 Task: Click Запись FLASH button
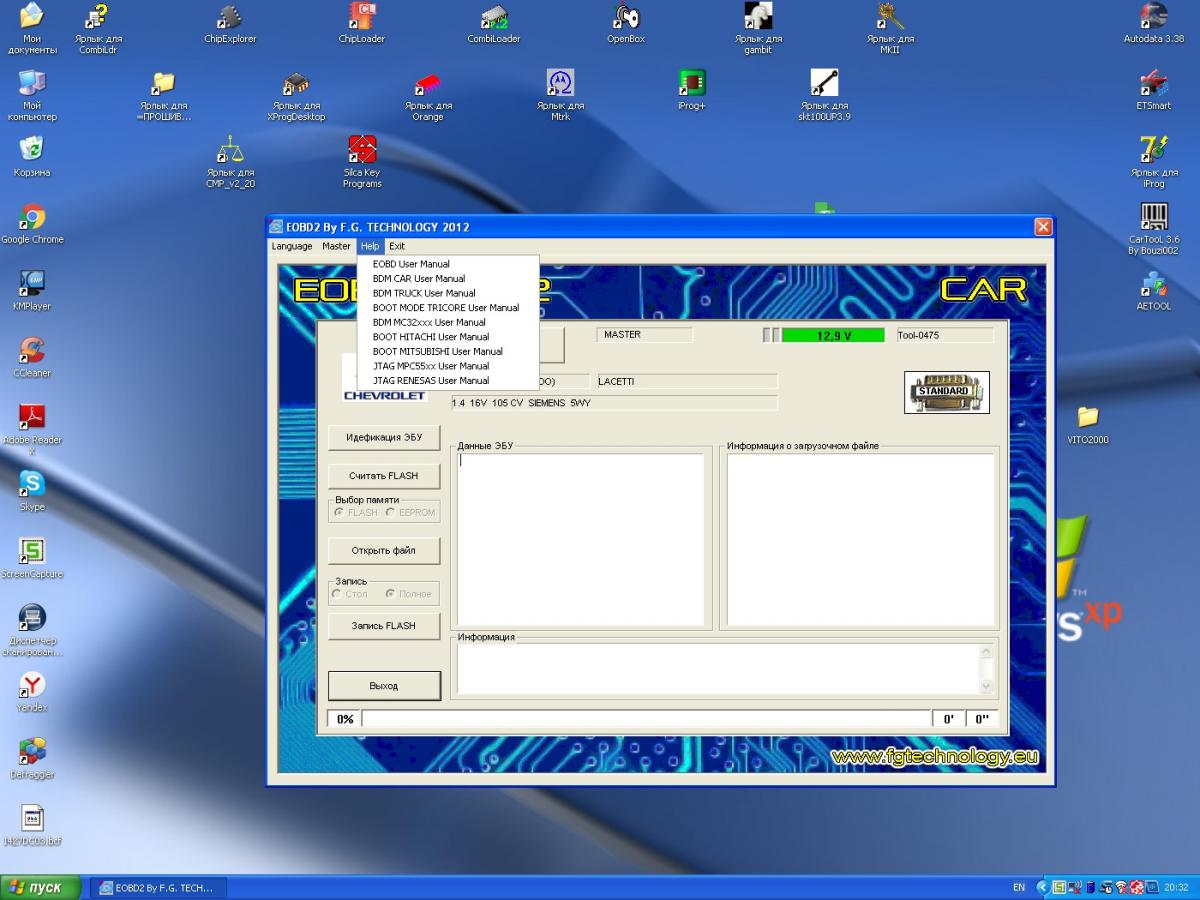384,625
